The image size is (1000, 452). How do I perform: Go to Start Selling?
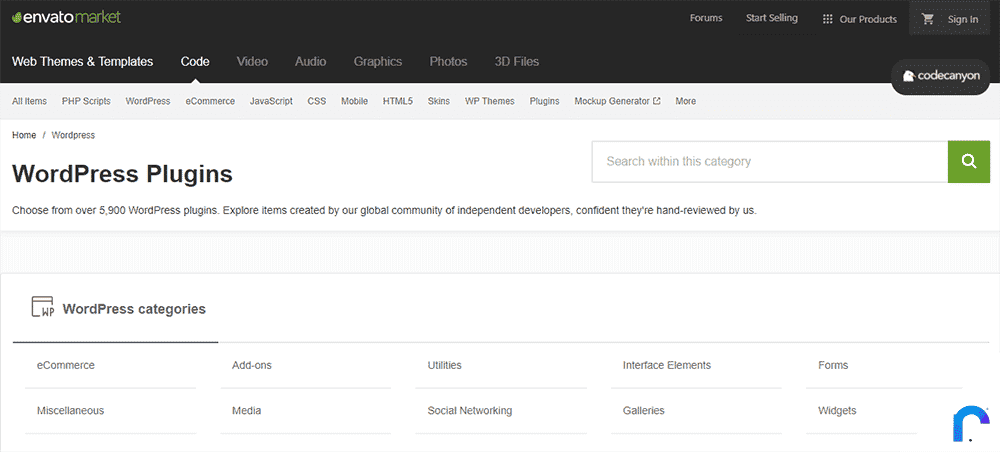772,18
